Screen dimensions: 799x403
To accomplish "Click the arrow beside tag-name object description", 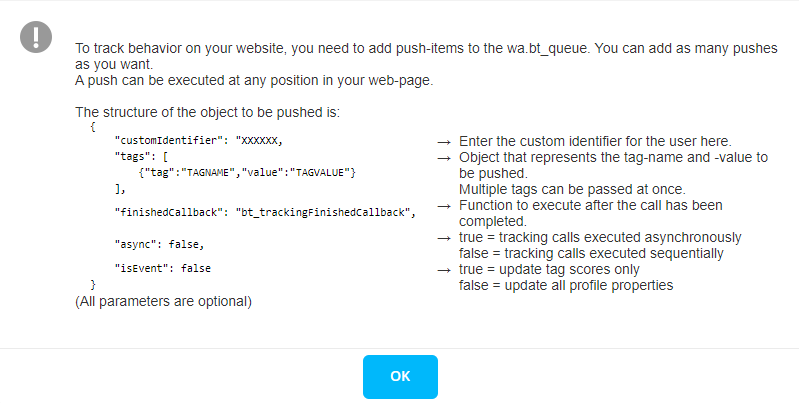I will tap(444, 158).
